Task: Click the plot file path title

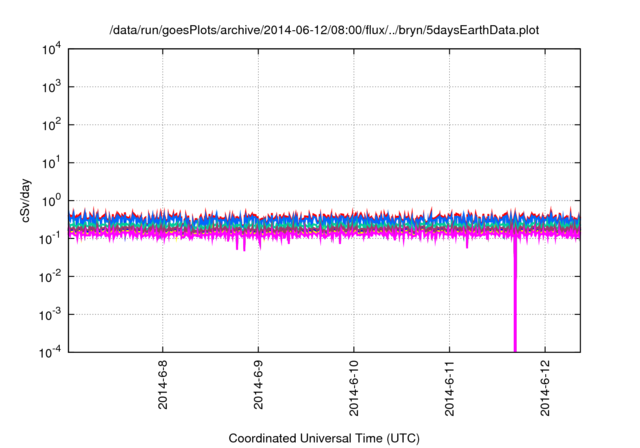Action: pos(324,30)
